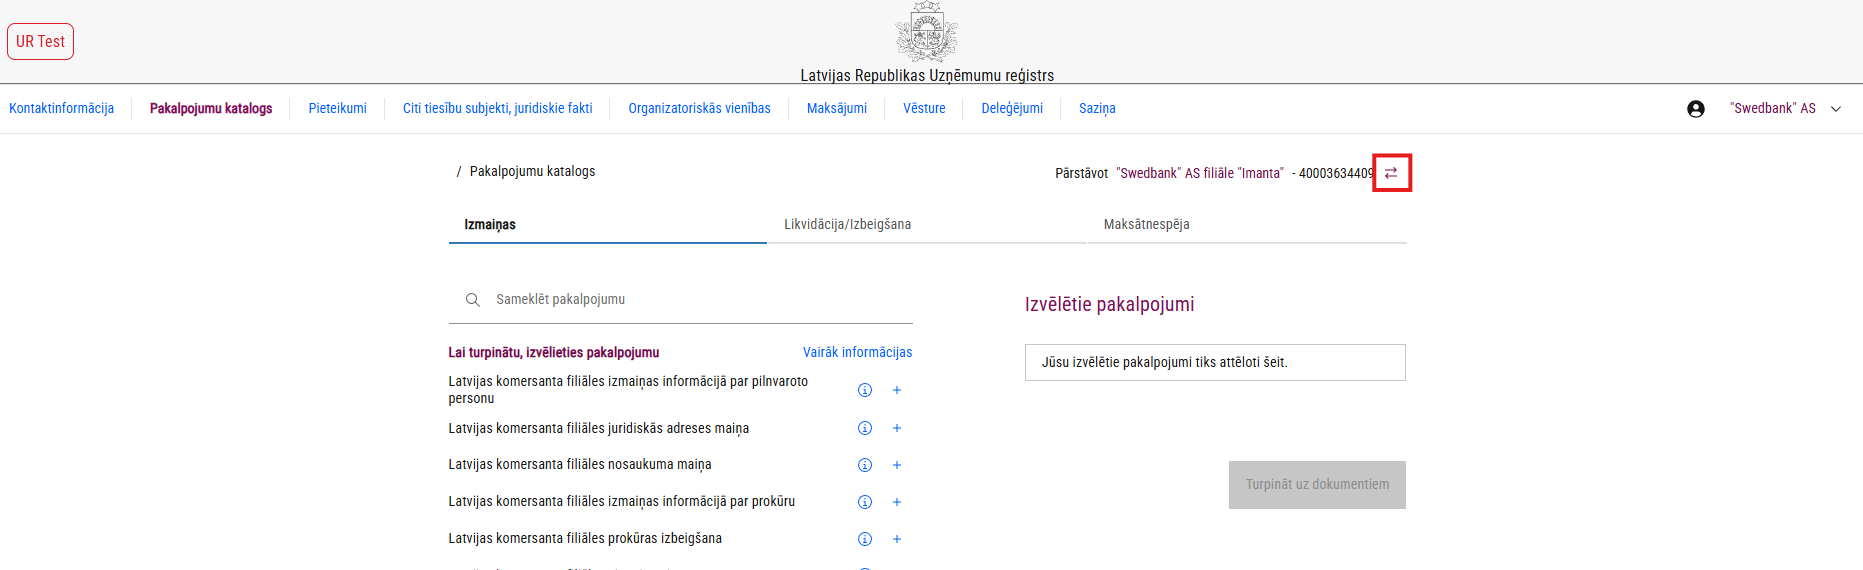
Task: Go to Pieteikumi in the navigation
Action: (x=337, y=108)
